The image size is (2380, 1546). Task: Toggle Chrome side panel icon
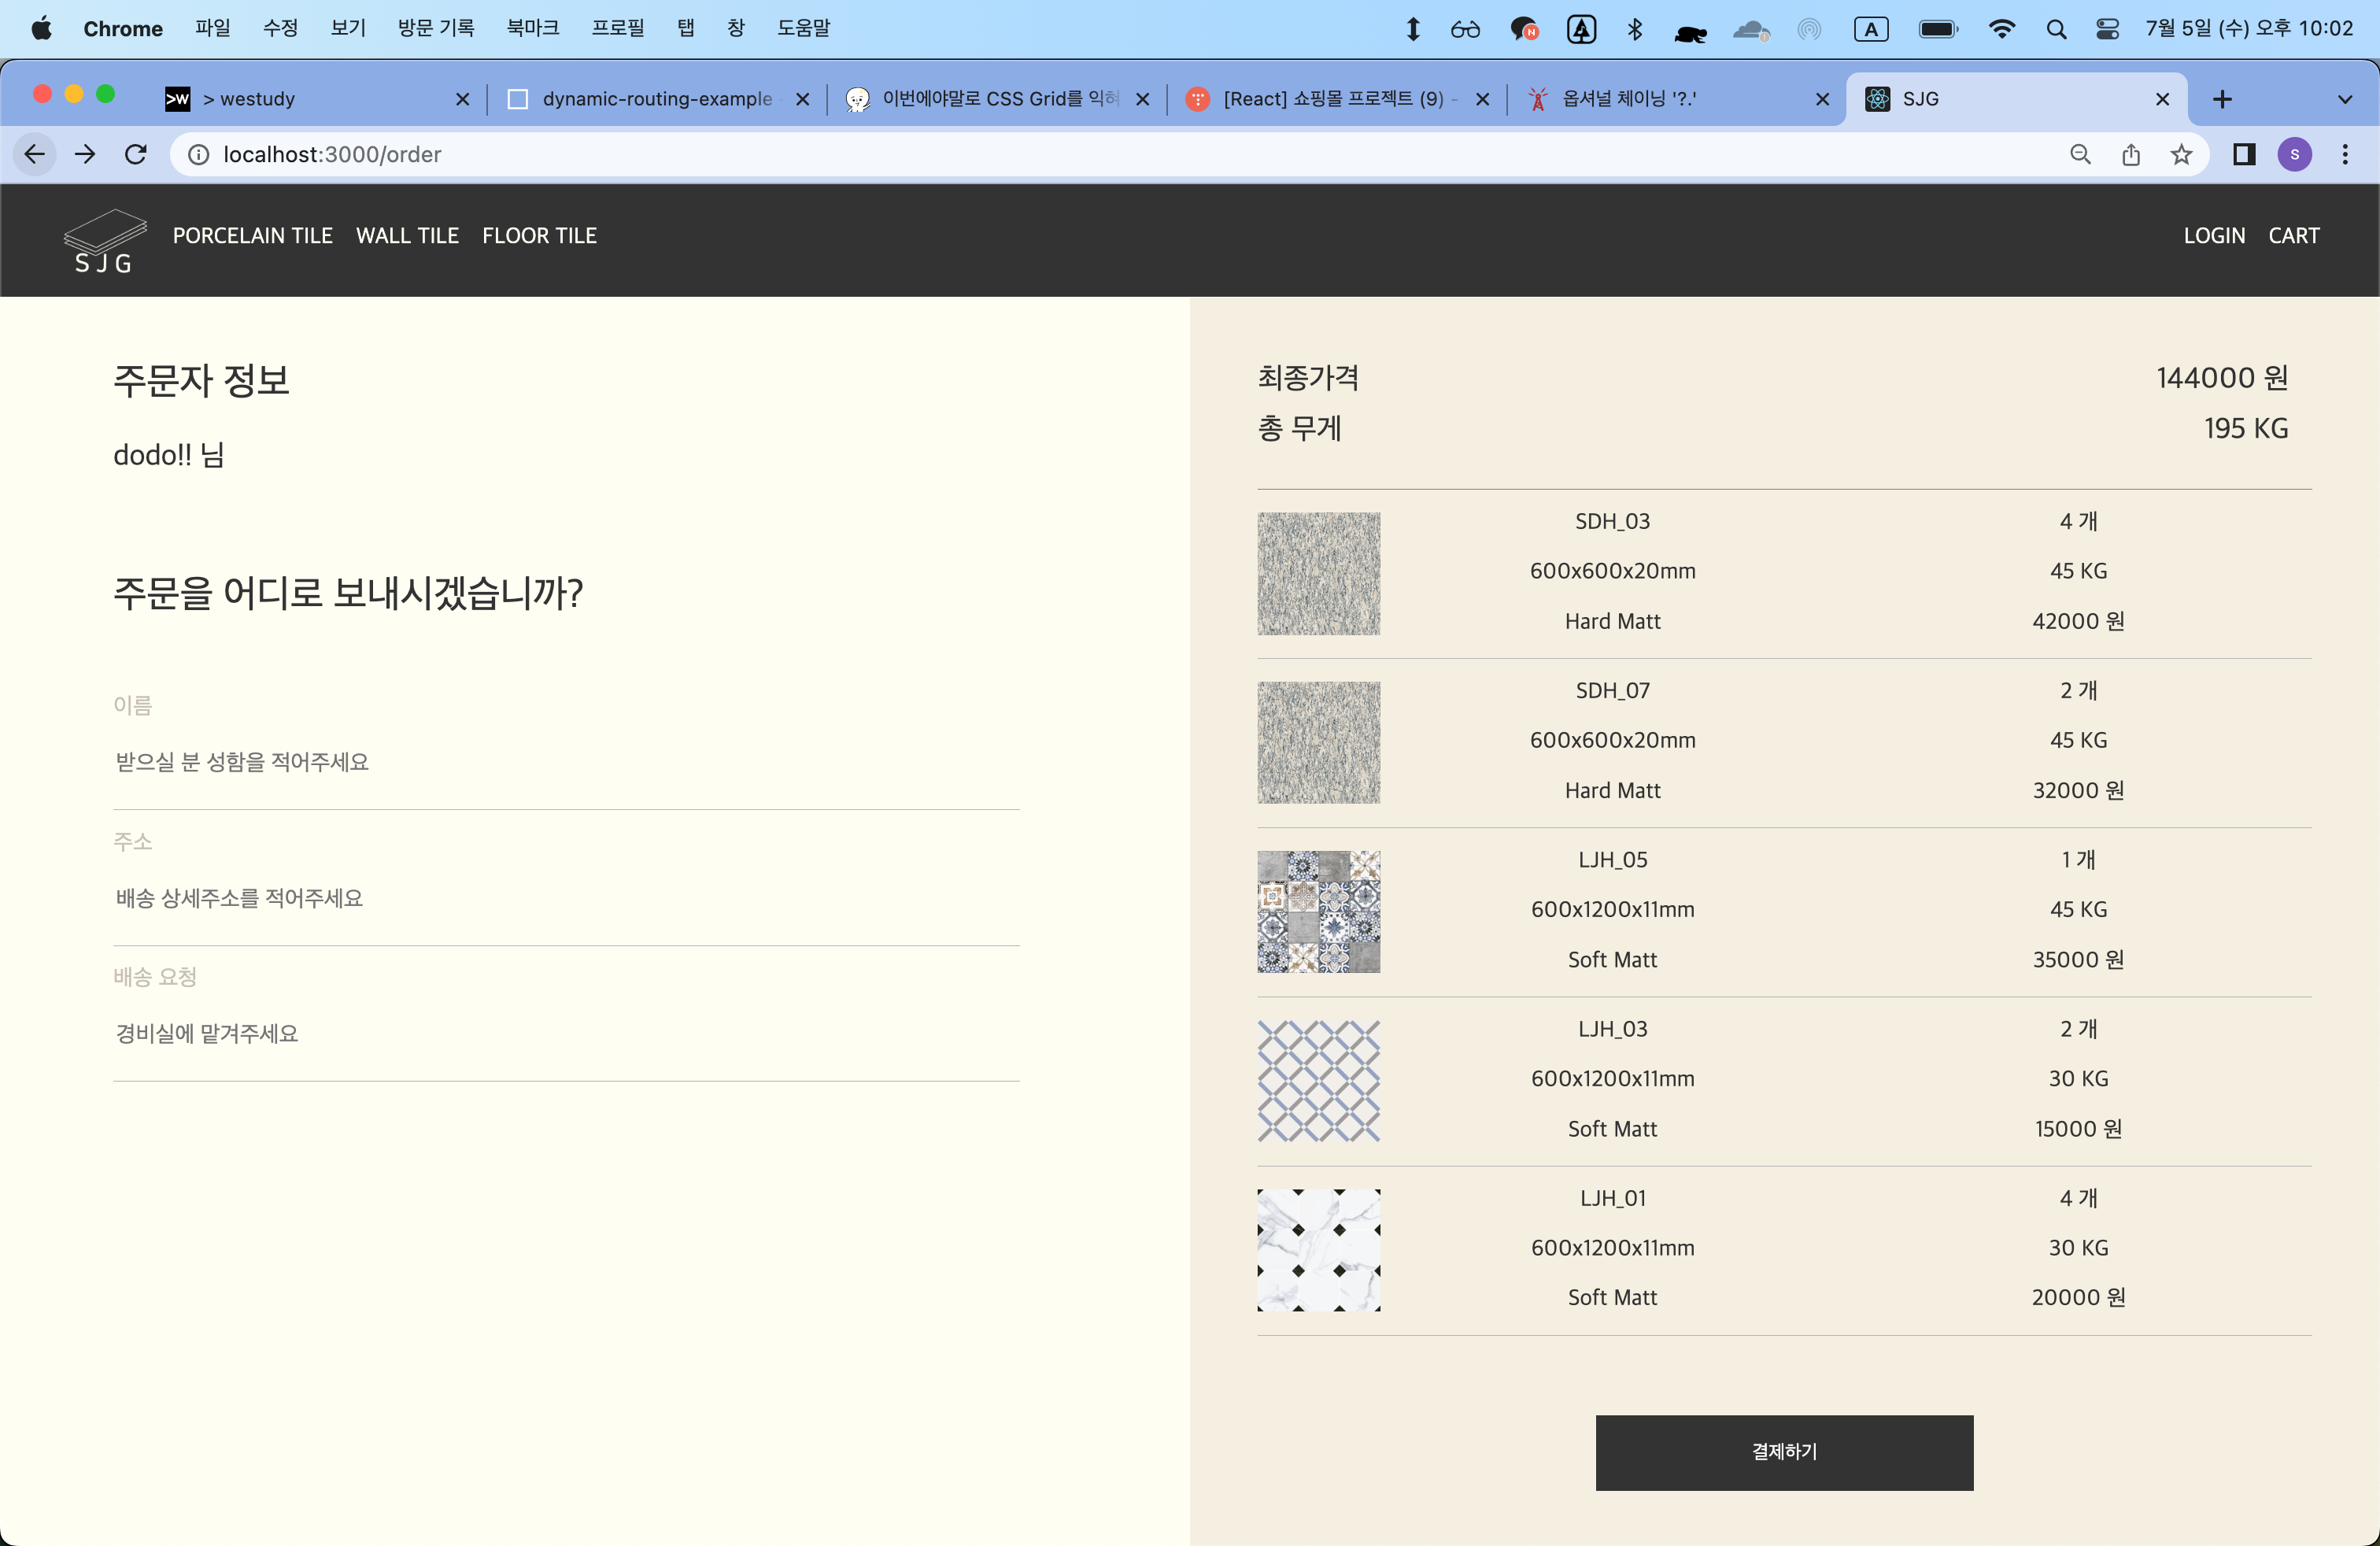pyautogui.click(x=2244, y=154)
